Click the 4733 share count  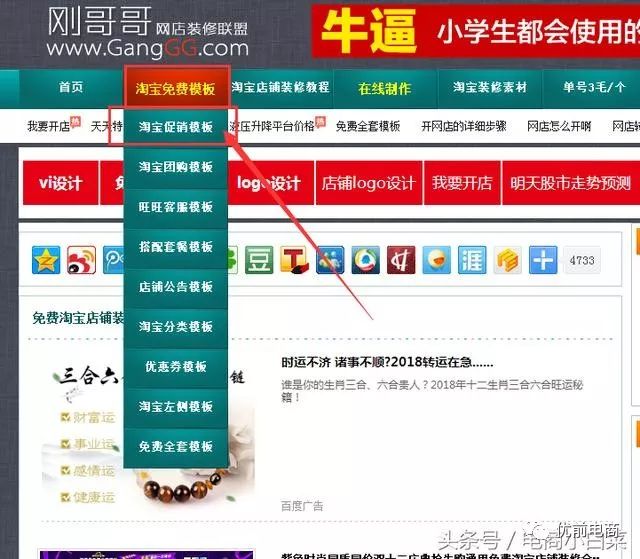point(582,260)
